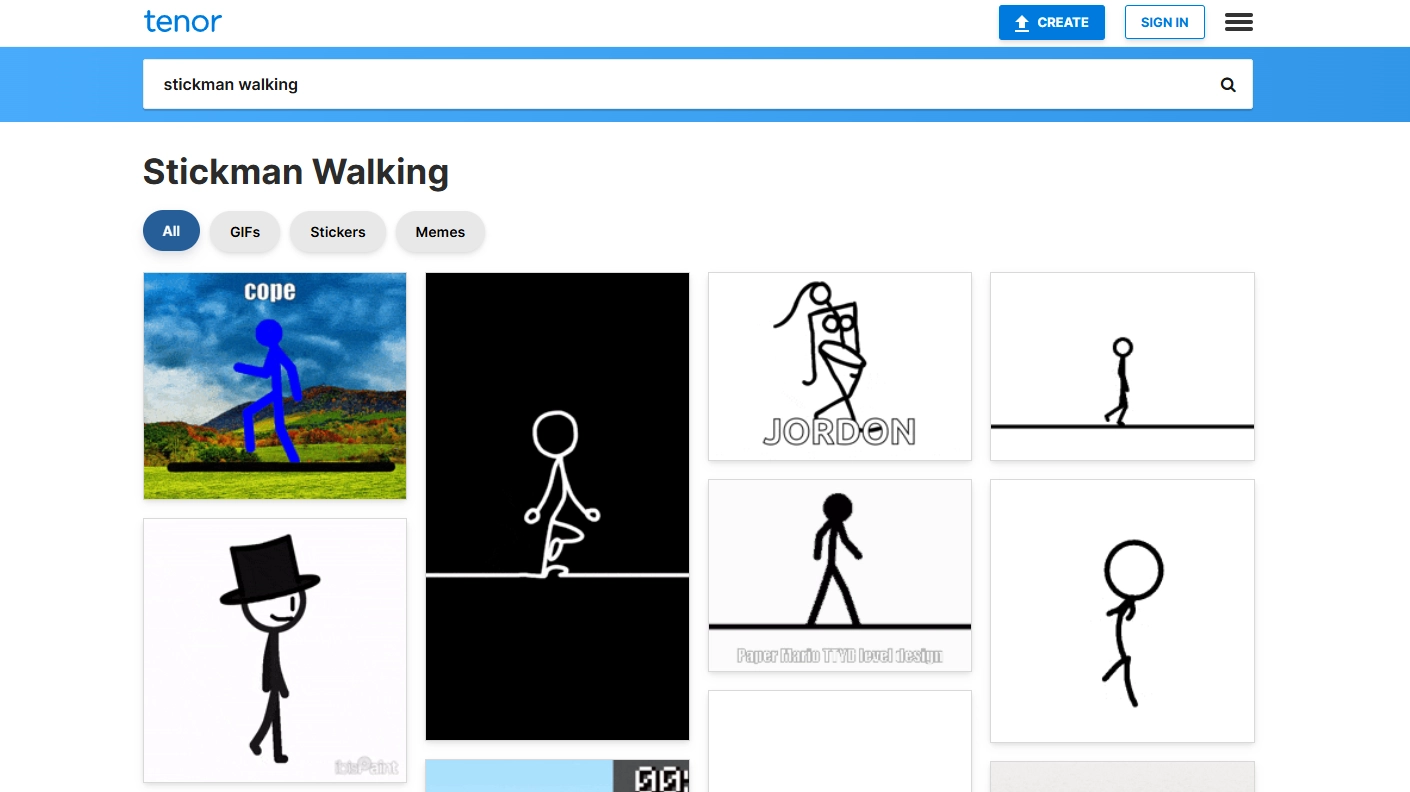Open the white stickman on black background GIF
Screen dimensions: 1410x792
[557, 505]
